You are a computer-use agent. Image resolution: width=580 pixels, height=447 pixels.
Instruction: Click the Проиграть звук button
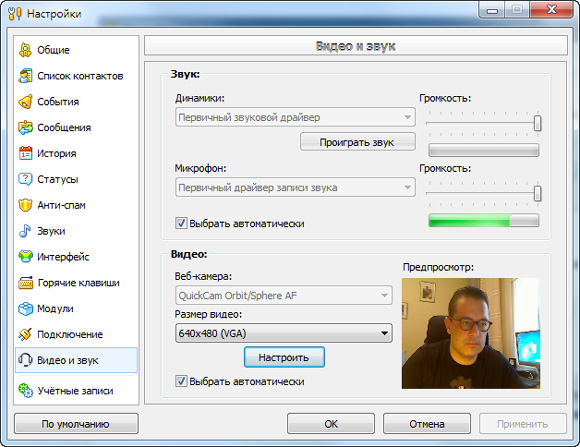[358, 142]
